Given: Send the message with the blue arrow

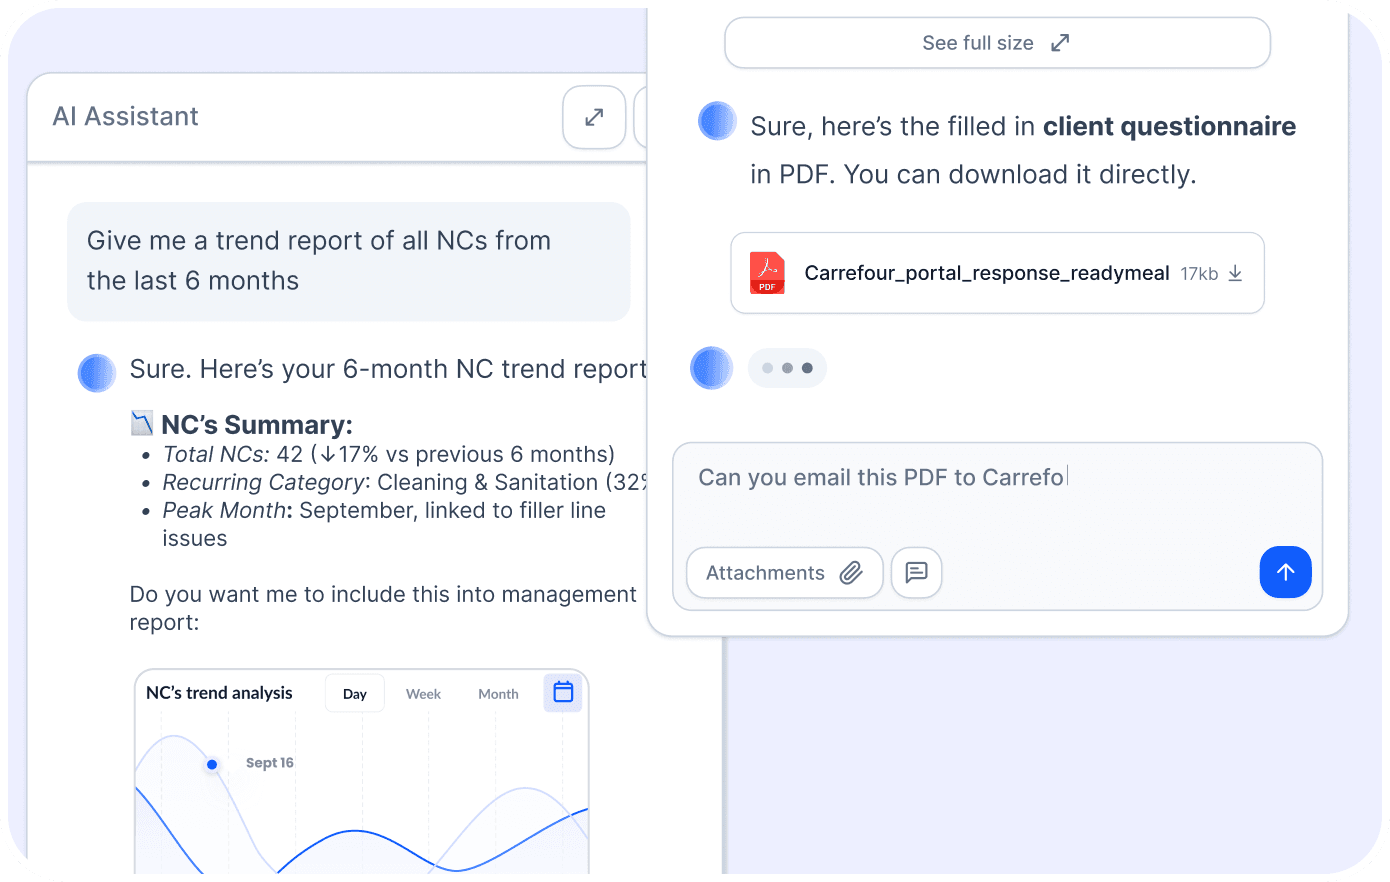Looking at the screenshot, I should [x=1285, y=572].
